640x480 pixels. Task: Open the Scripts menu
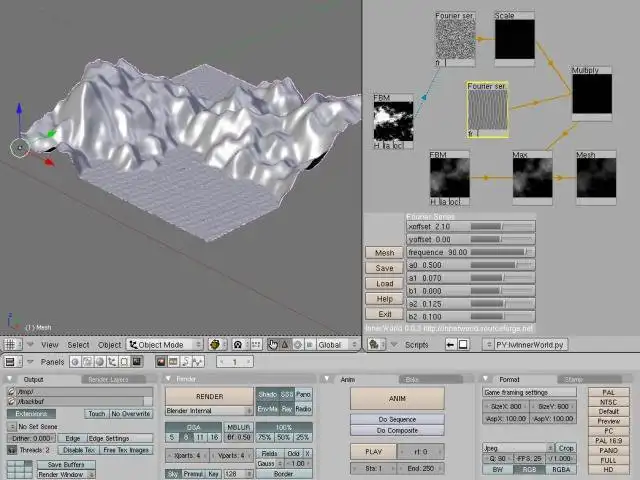pos(416,345)
